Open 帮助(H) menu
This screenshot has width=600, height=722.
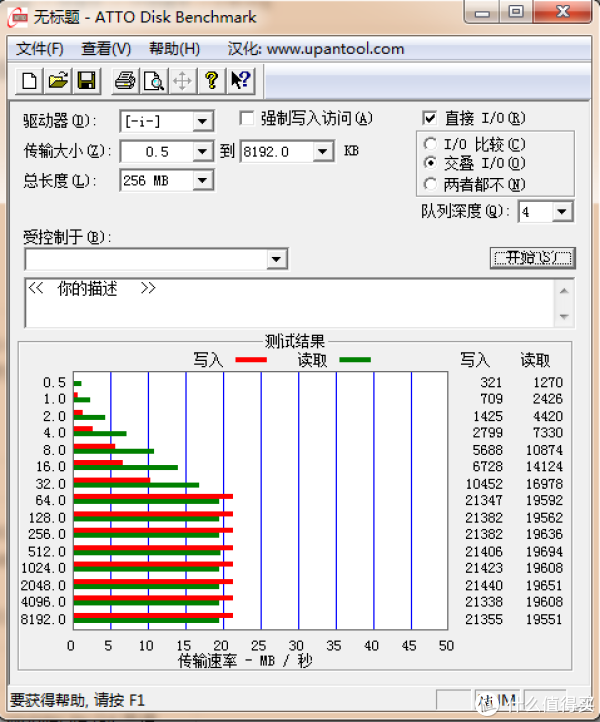pyautogui.click(x=175, y=49)
